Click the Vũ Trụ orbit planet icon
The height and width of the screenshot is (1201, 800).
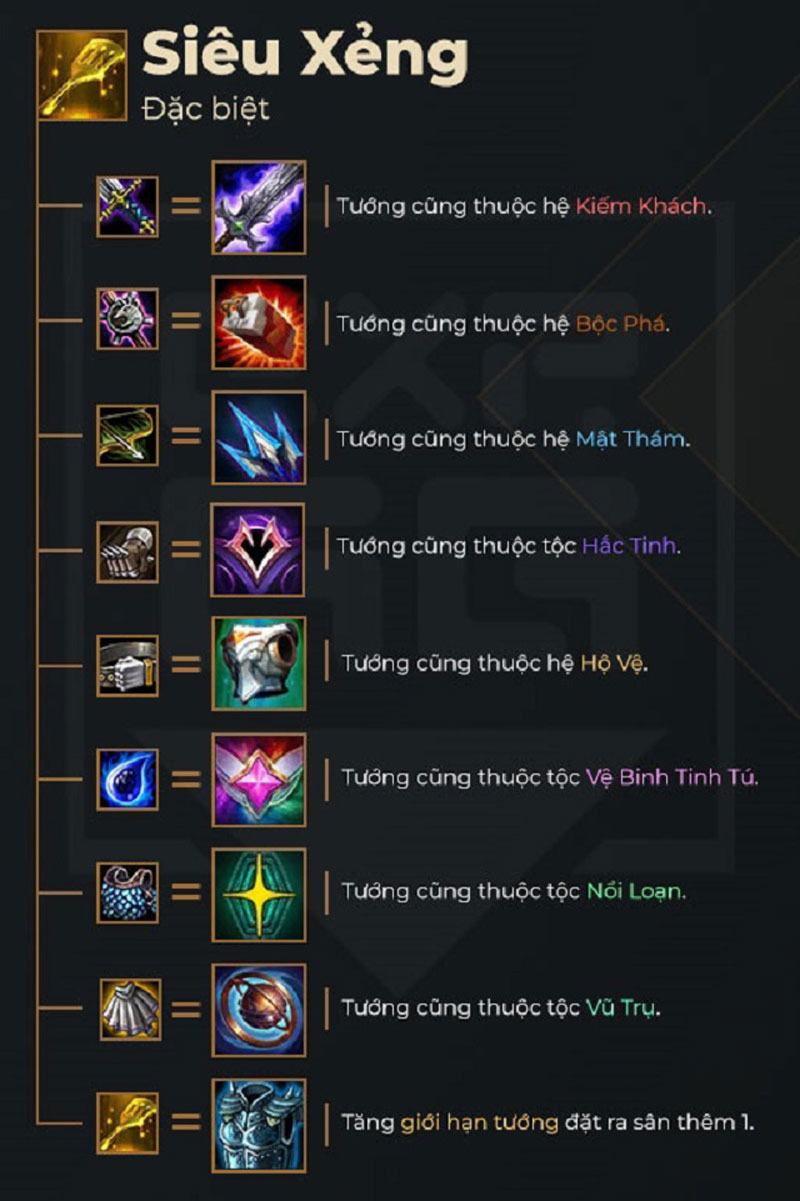[258, 1009]
